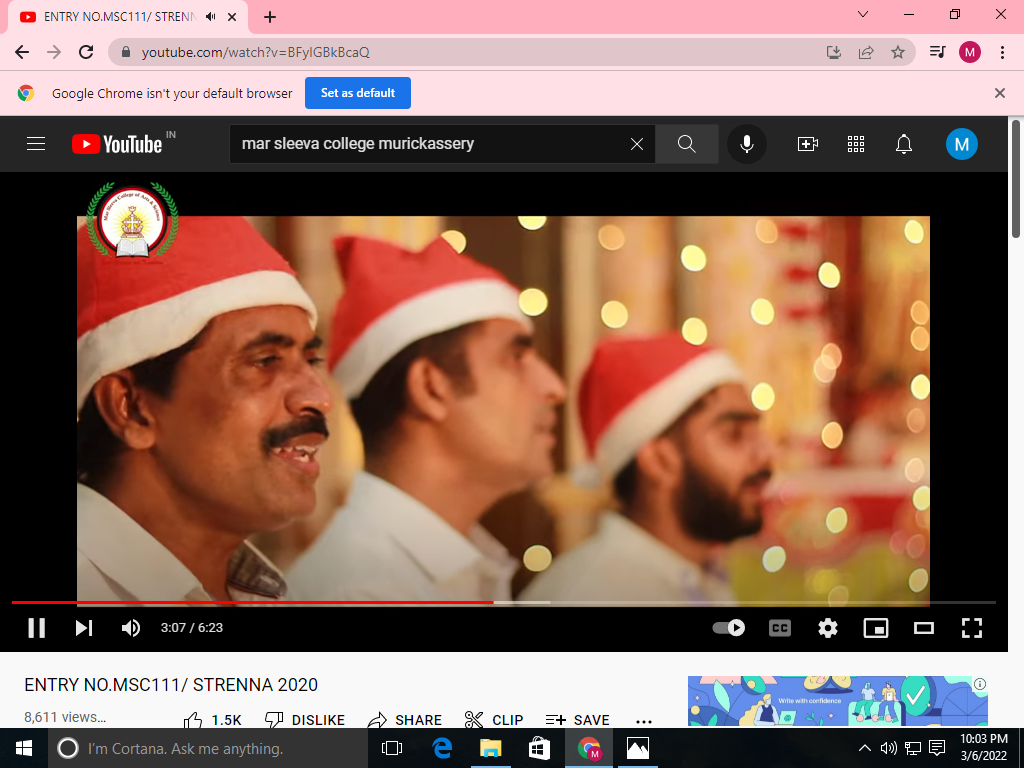Screen dimensions: 1024x768
Task: Open File Explorer from the taskbar
Action: coord(490,748)
